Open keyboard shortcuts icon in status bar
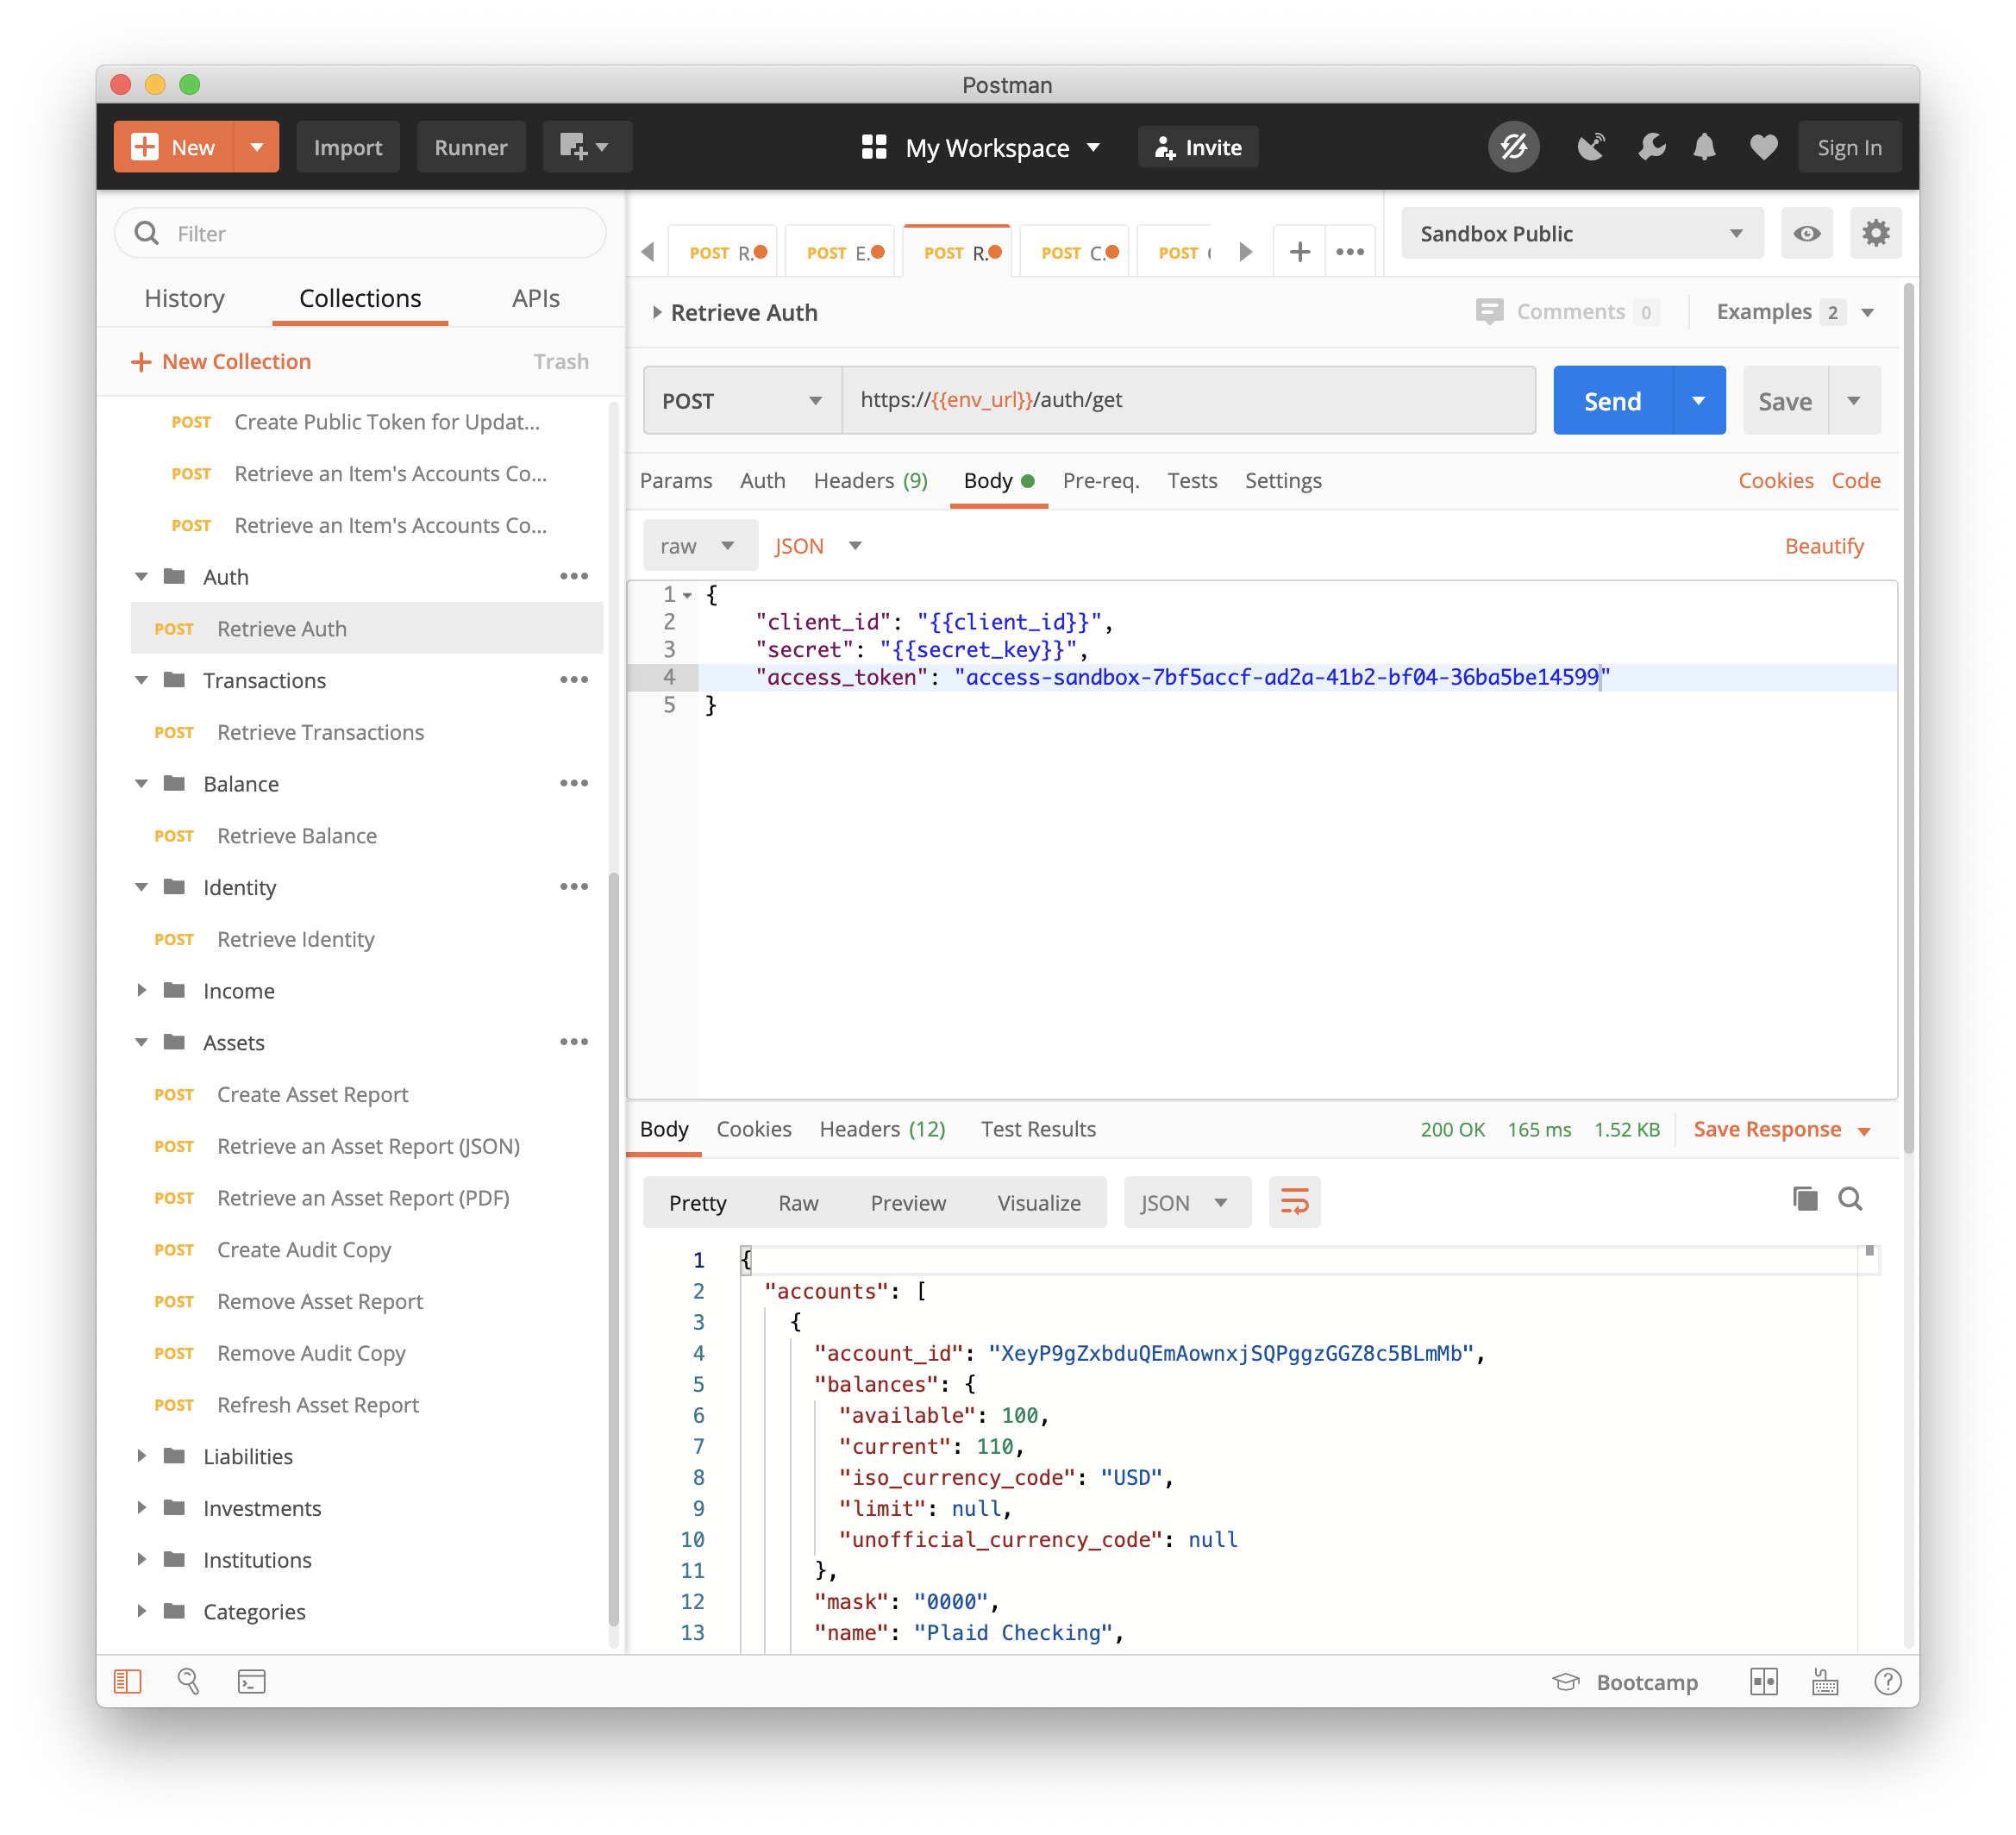The image size is (2016, 1835). tap(1824, 1681)
